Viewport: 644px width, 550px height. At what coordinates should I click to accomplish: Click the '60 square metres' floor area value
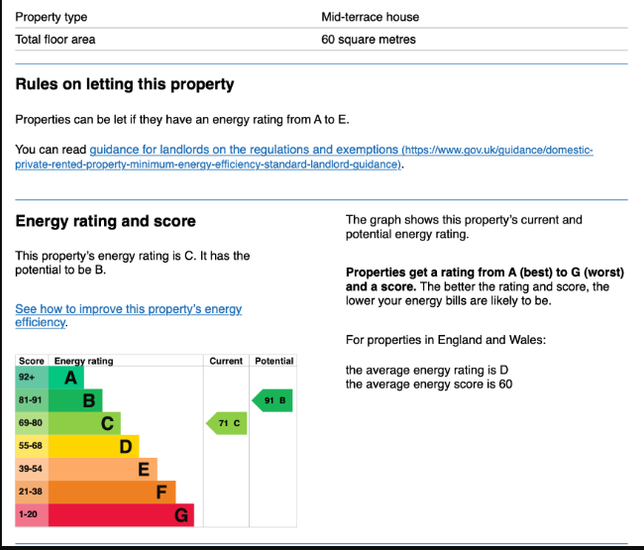[x=368, y=40]
